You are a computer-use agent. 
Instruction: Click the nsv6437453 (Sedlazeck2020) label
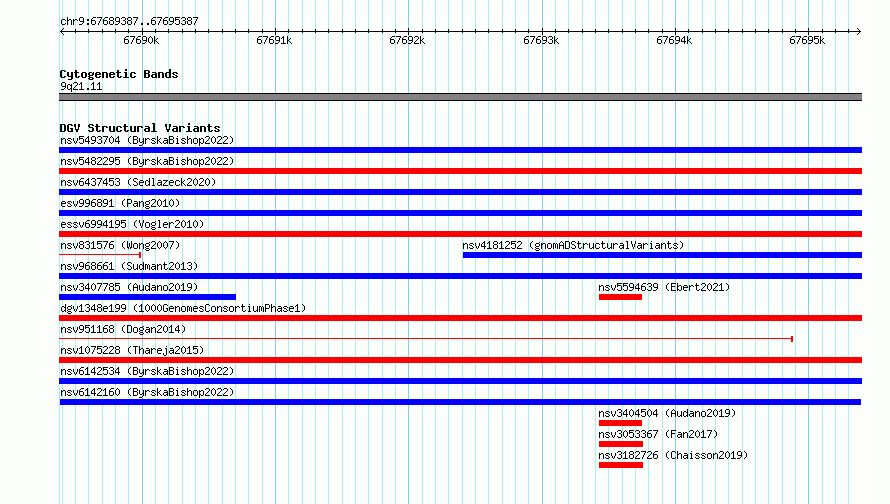click(x=138, y=182)
